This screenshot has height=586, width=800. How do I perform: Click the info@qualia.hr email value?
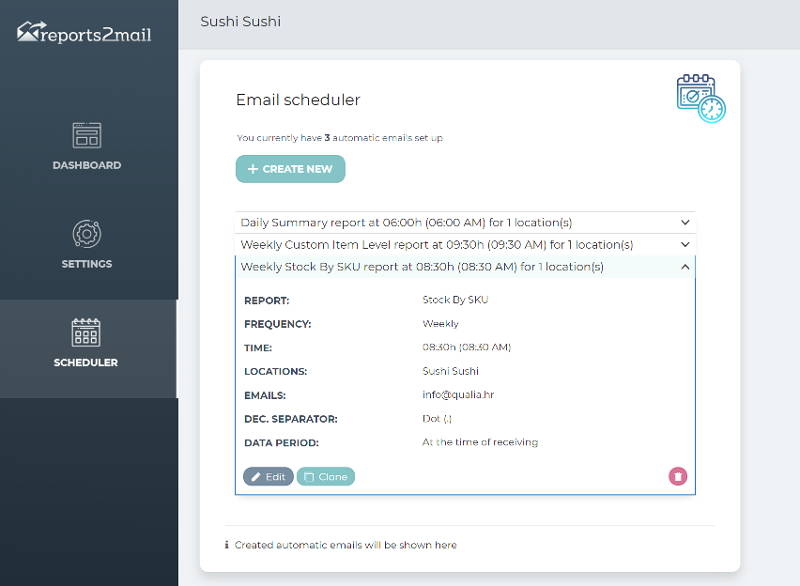[x=458, y=395]
